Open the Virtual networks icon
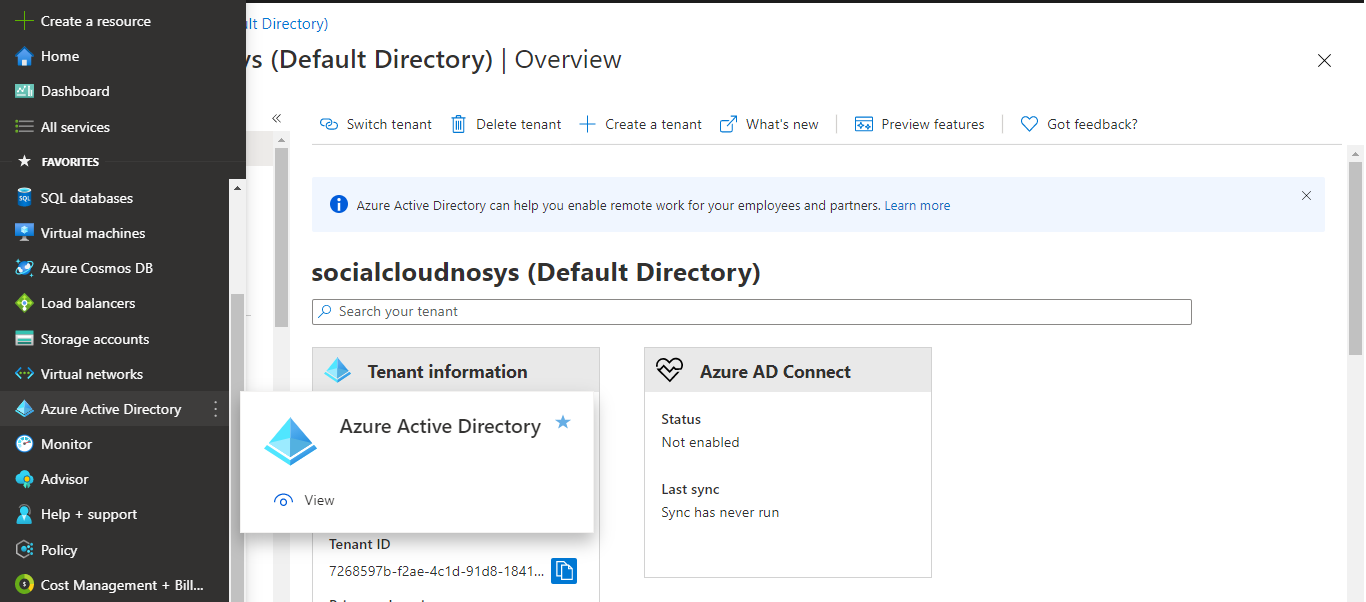Screen dimensions: 1366x602 click(x=24, y=374)
